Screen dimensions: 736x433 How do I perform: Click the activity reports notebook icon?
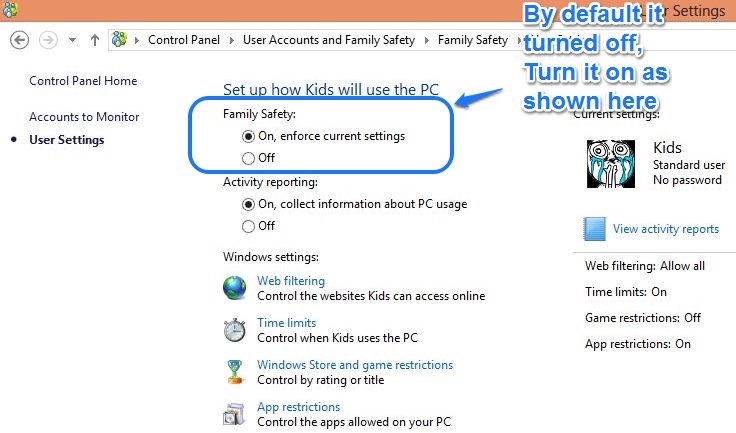(x=595, y=229)
